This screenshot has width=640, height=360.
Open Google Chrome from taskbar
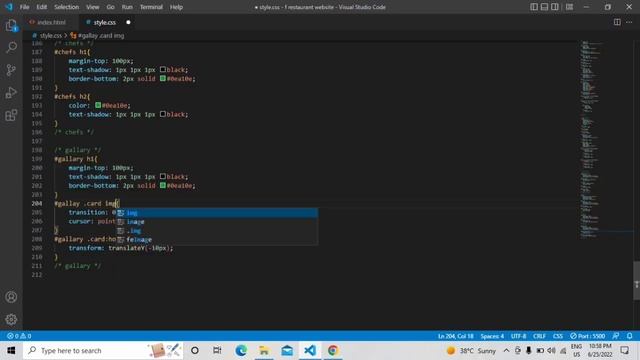click(333, 350)
